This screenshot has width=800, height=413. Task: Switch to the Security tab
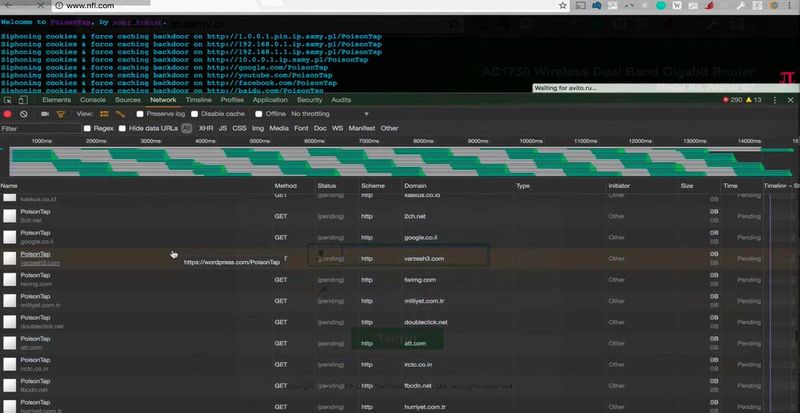click(310, 100)
